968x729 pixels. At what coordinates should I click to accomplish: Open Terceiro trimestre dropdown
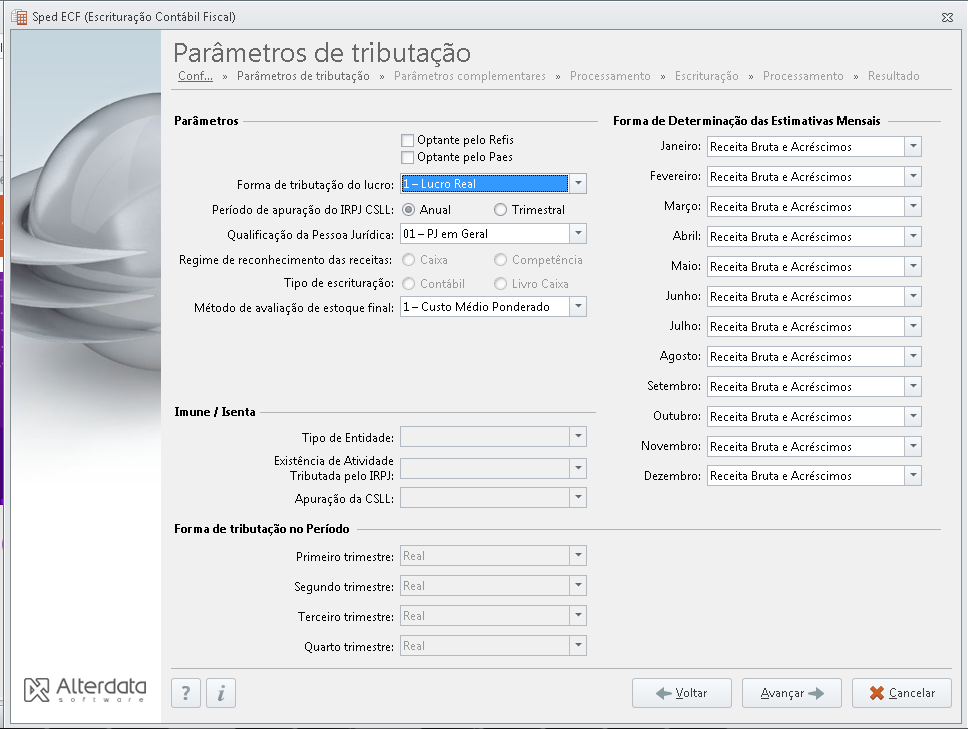tap(578, 615)
